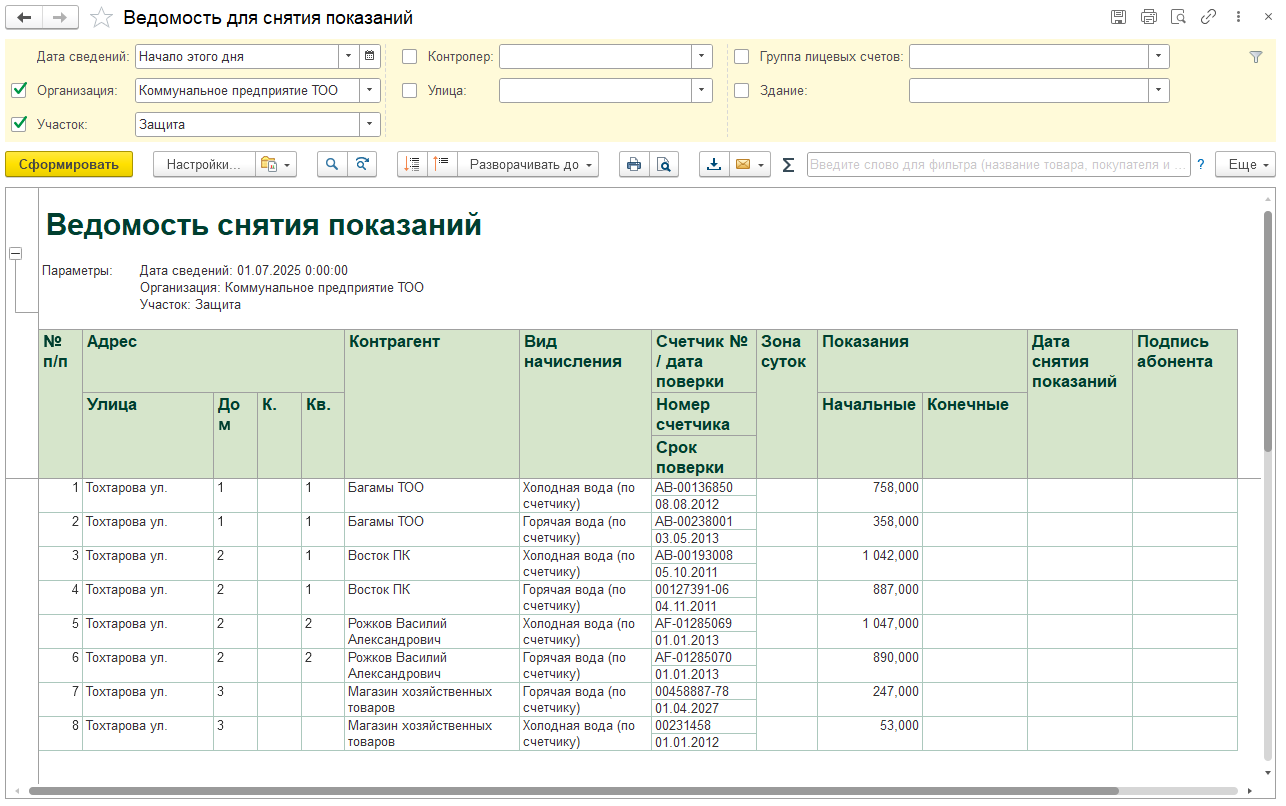This screenshot has height=806, width=1286.
Task: Click the Контрагент column header
Action: pos(432,404)
